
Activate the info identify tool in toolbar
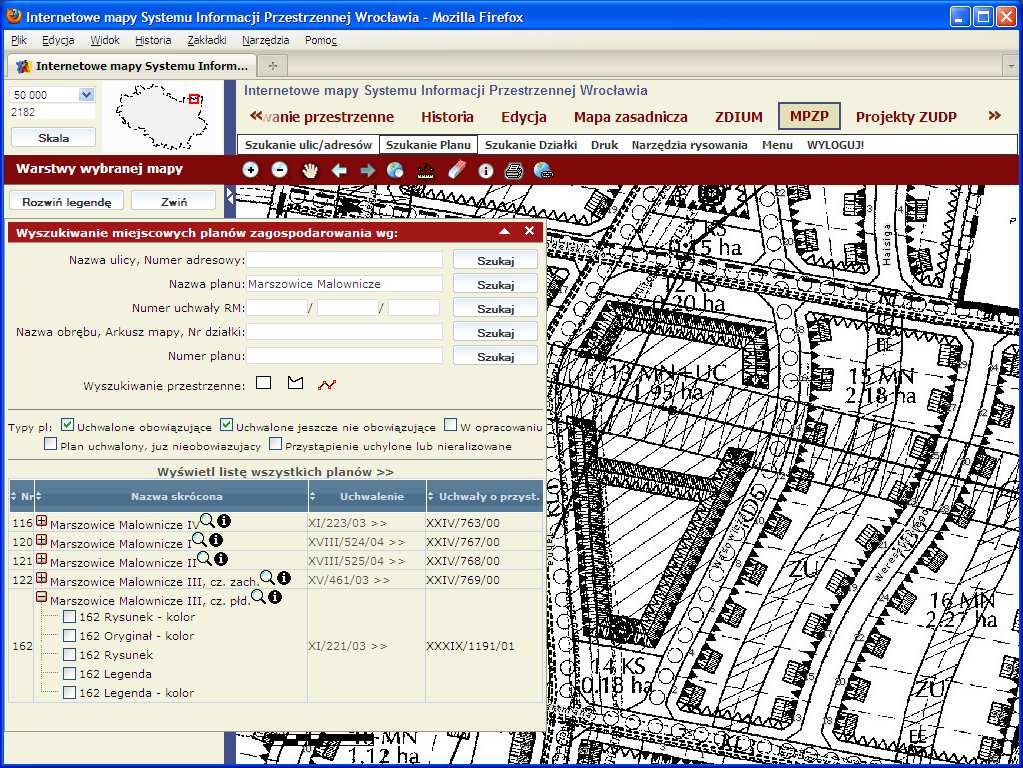click(485, 170)
